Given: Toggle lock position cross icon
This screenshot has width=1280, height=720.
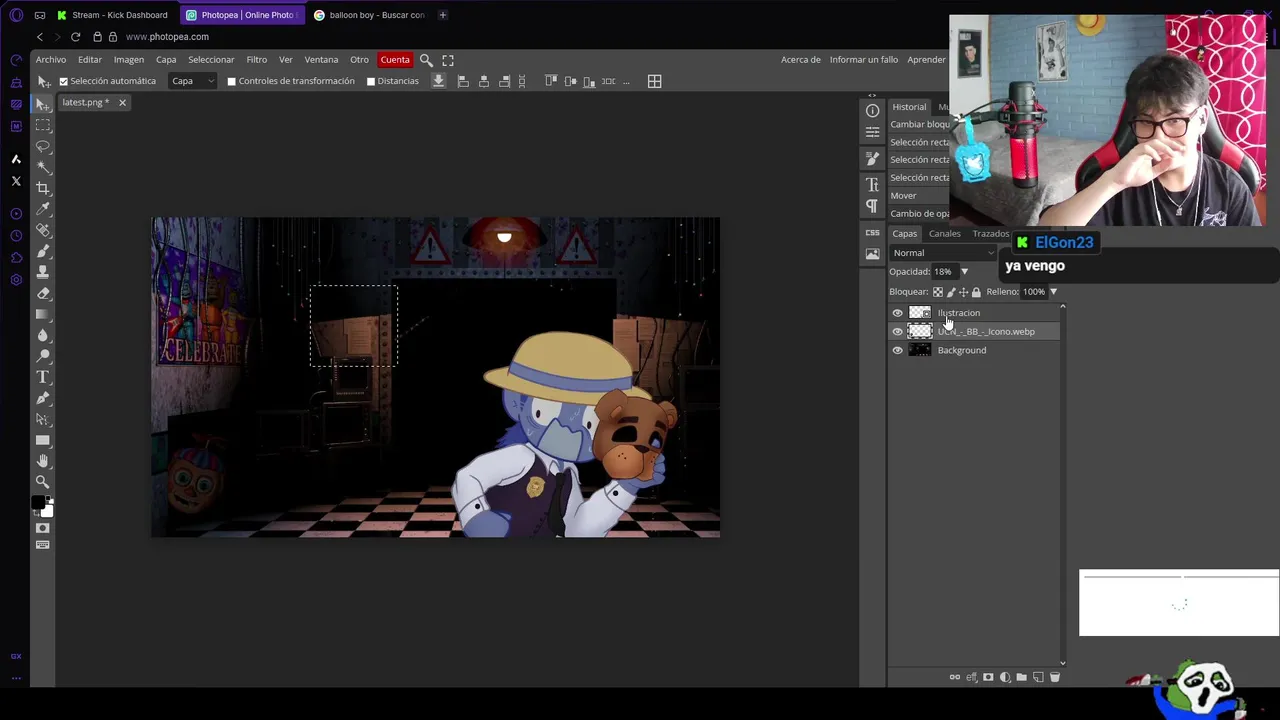Looking at the screenshot, I should [x=963, y=292].
